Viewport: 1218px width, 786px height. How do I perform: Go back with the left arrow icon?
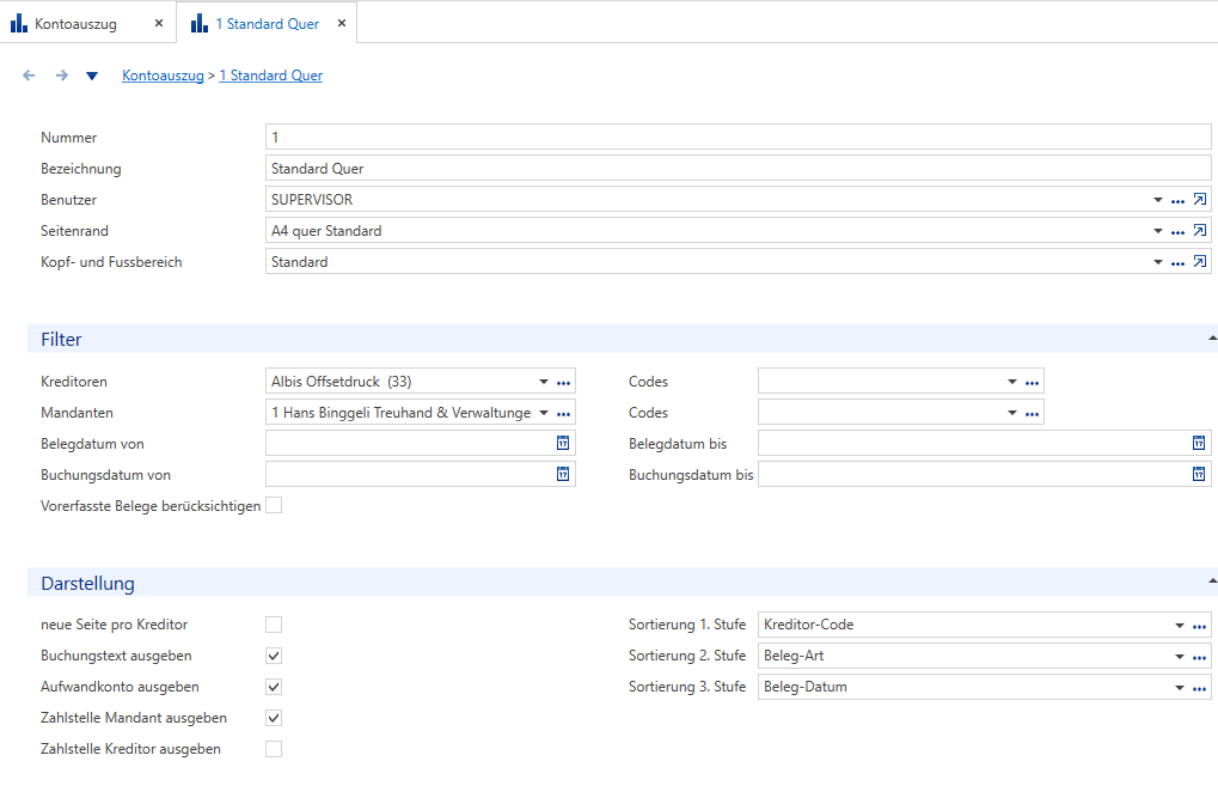pyautogui.click(x=29, y=75)
